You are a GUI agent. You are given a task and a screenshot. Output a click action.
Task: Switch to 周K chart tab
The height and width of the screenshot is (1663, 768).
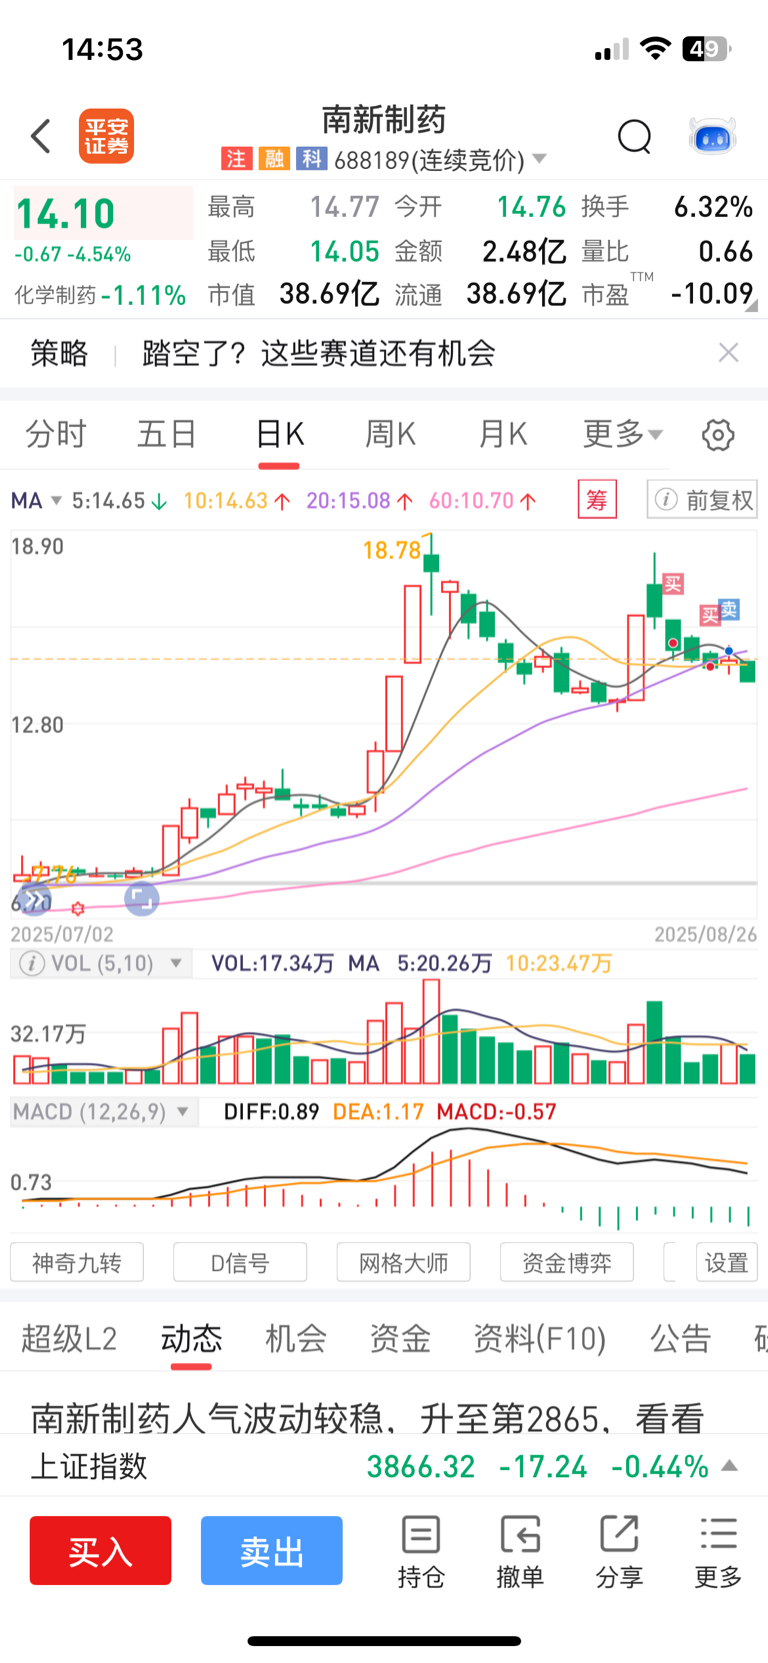click(x=390, y=434)
